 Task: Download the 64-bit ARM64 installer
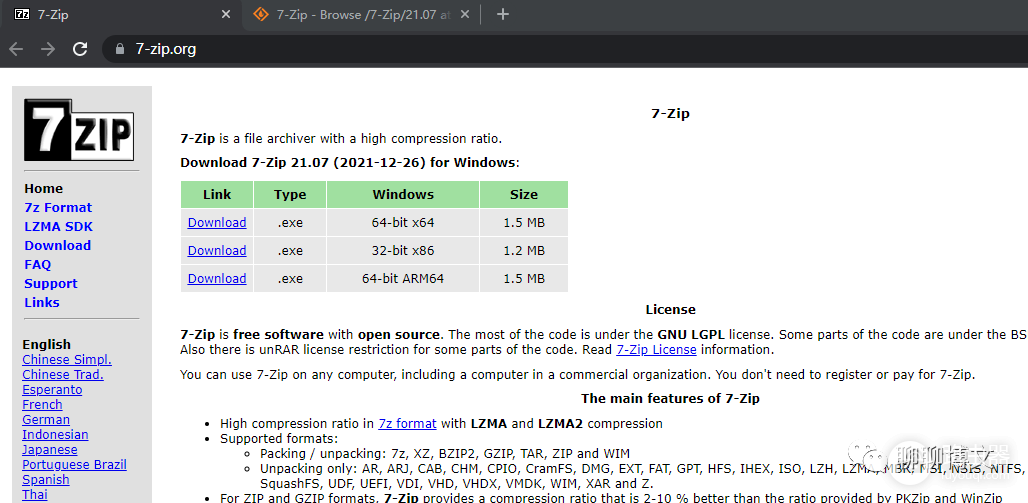click(217, 279)
